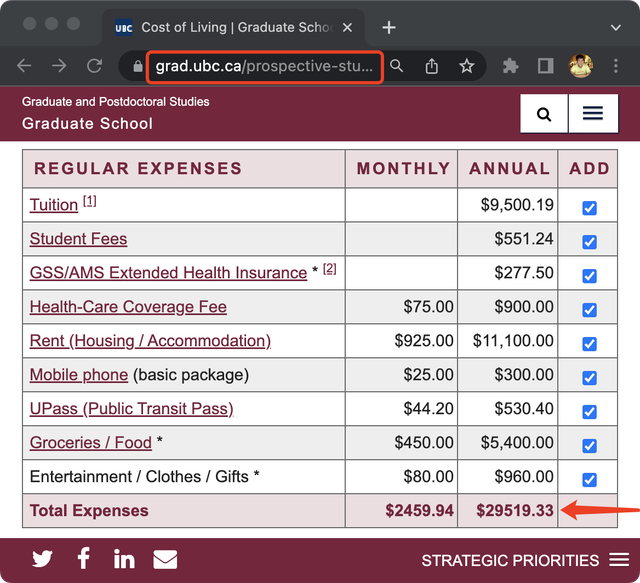Open the Student Fees link
This screenshot has width=640, height=583.
click(78, 239)
